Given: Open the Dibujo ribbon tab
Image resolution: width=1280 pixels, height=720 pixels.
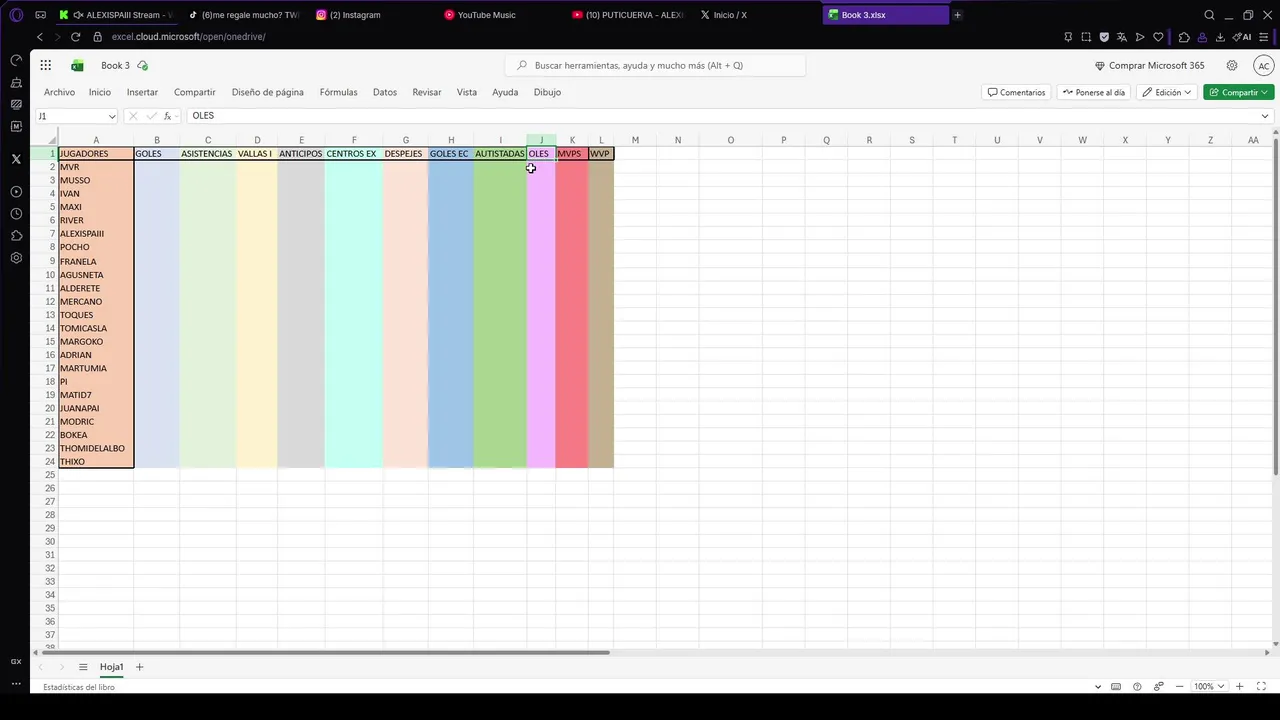Looking at the screenshot, I should (547, 92).
